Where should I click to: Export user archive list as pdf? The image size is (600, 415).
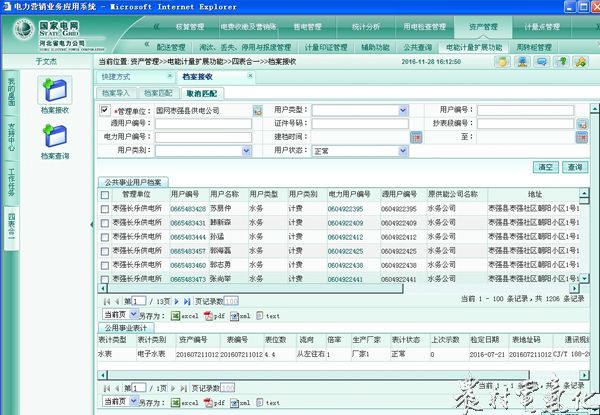213,314
